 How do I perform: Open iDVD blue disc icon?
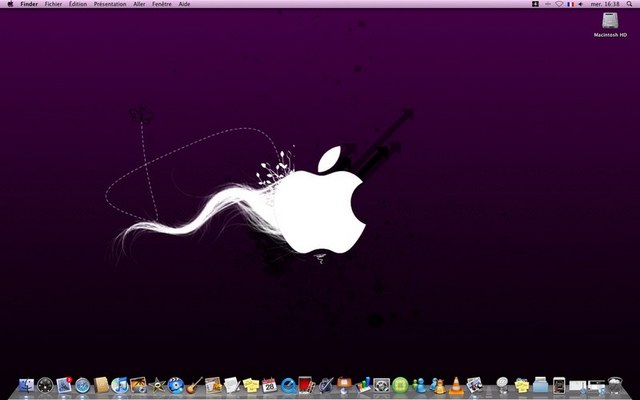[176, 385]
